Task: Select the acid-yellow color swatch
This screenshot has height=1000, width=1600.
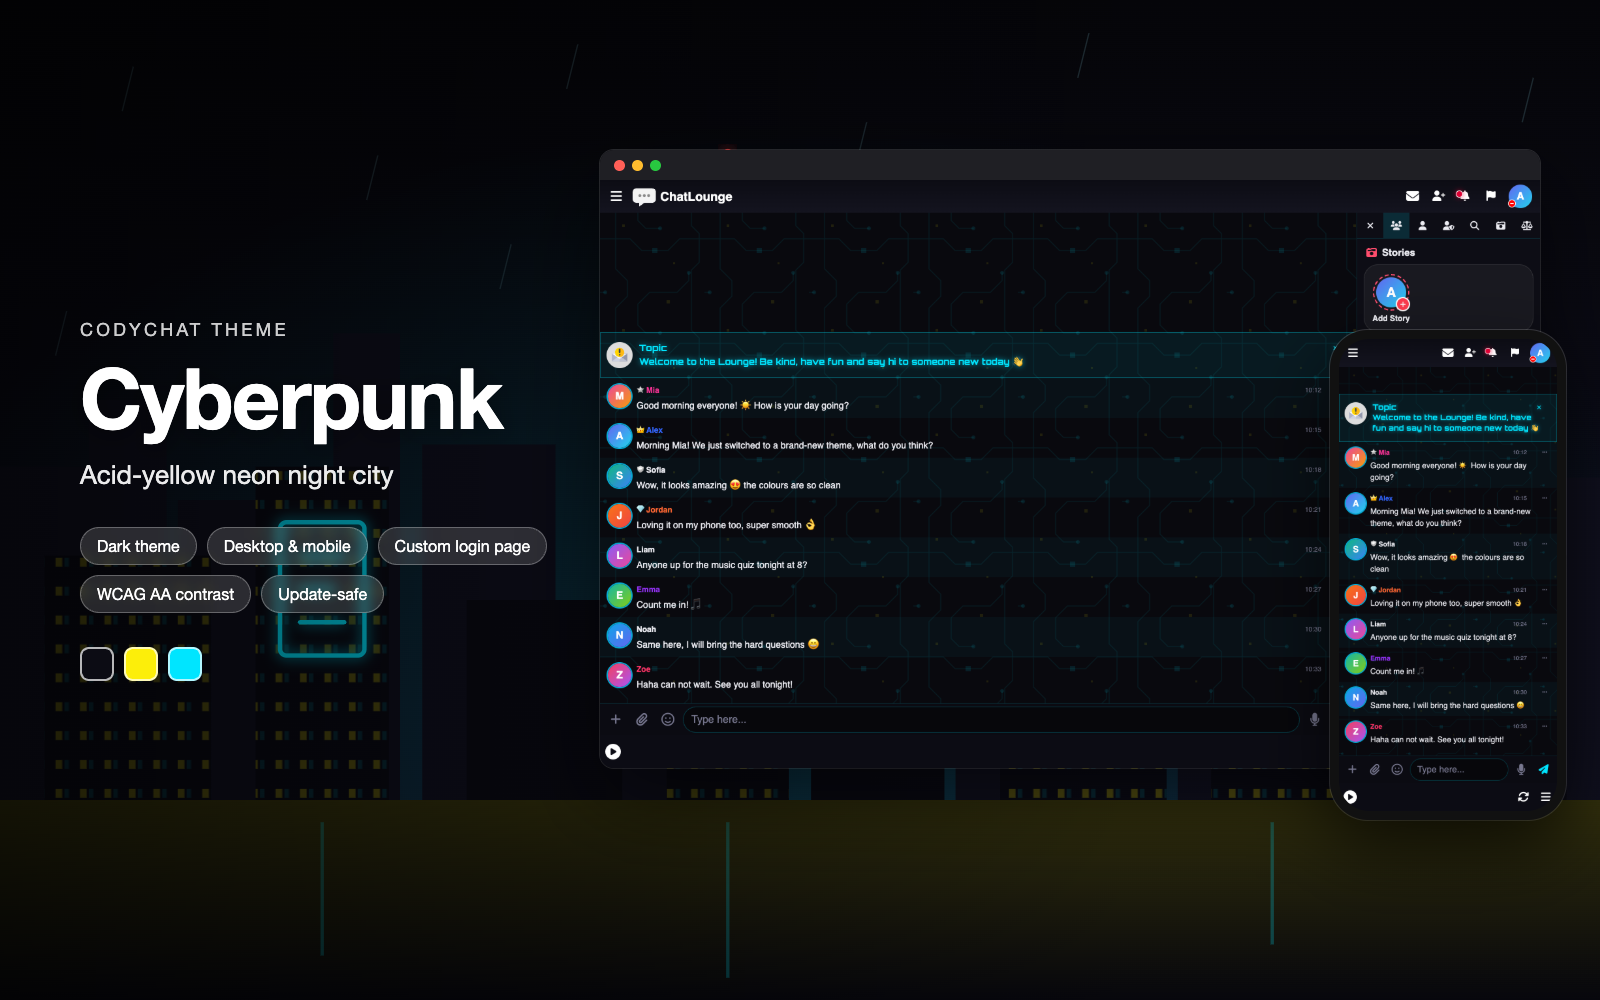Action: tap(141, 664)
